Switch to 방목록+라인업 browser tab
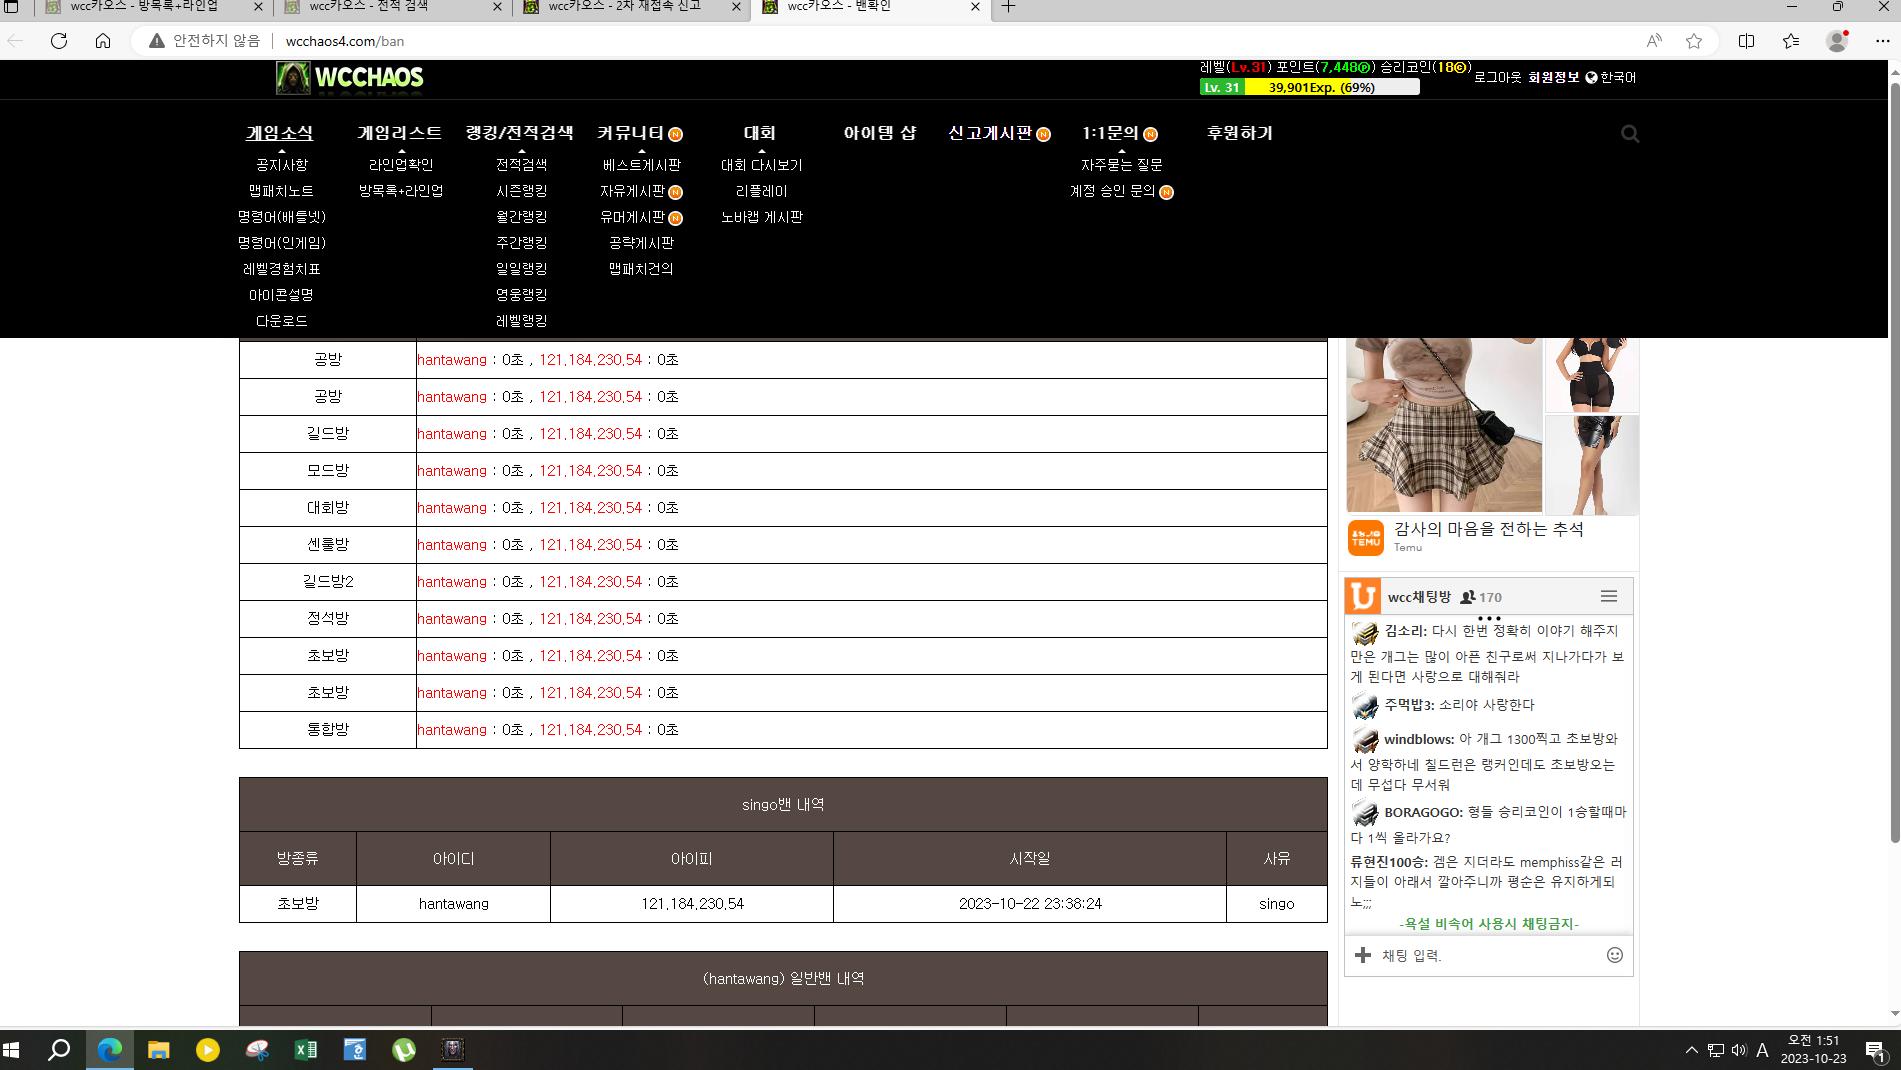Screen dimensions: 1901x1070 click(144, 7)
